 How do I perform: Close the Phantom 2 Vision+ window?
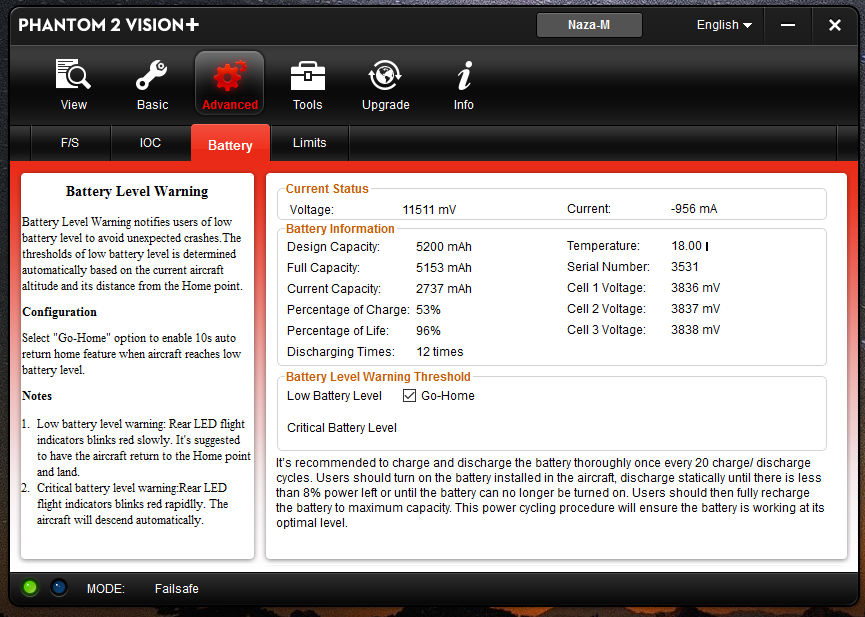click(835, 25)
